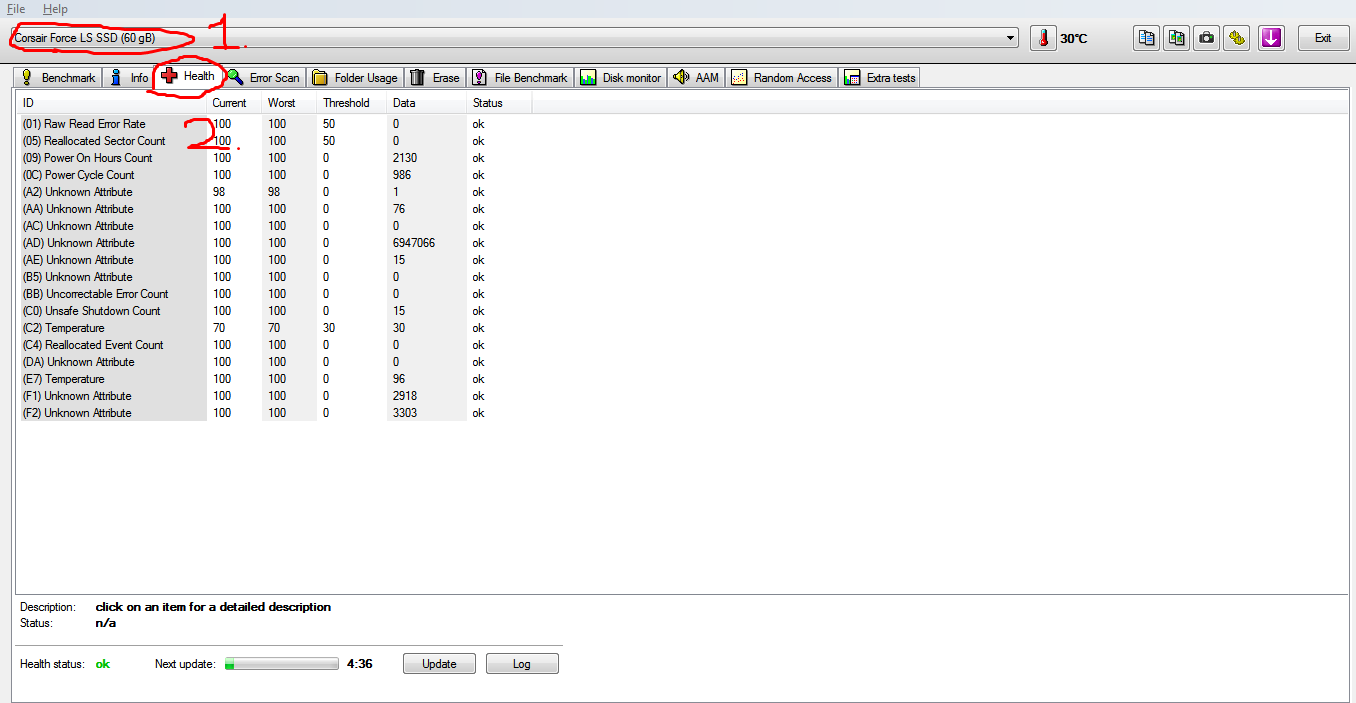Click the n/a Status value
This screenshot has height=703, width=1356.
105,623
